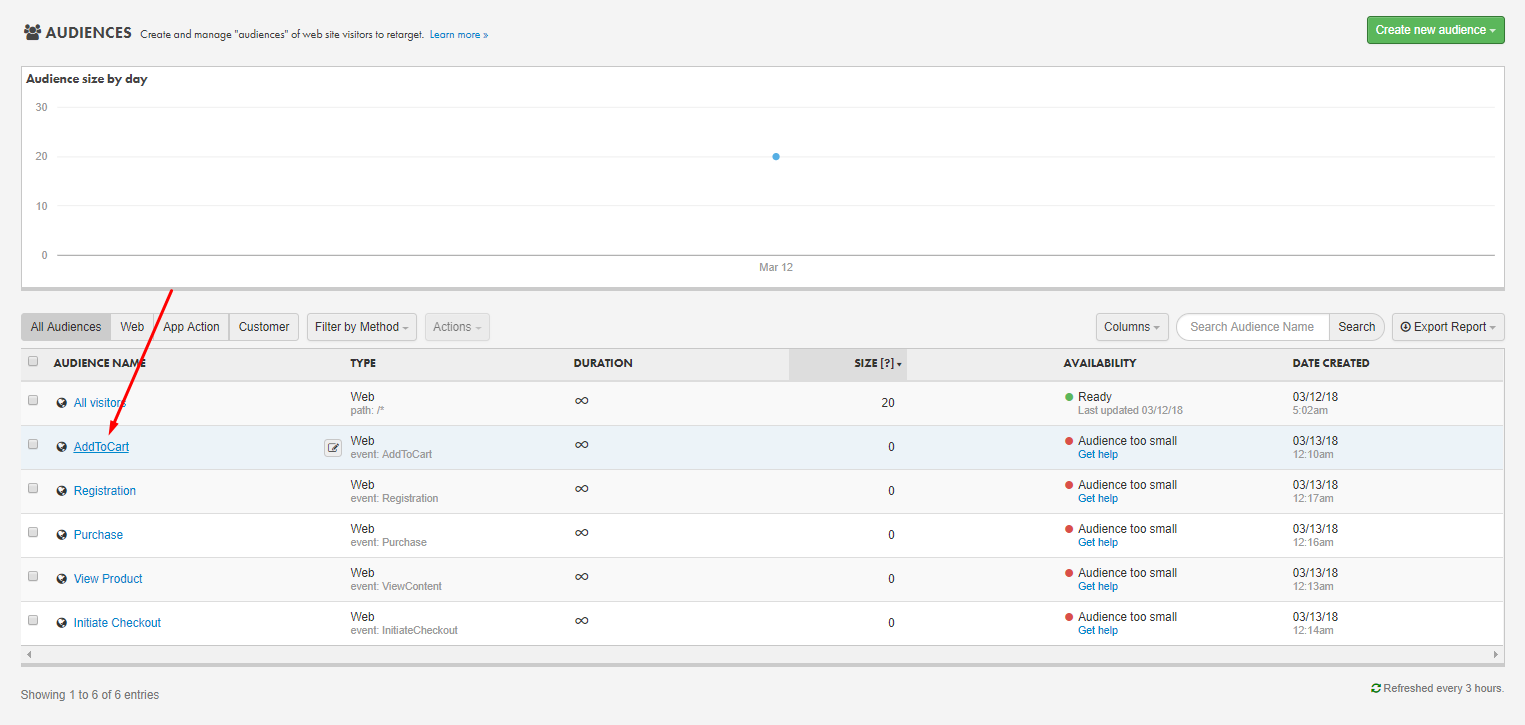Sort by Audience Name column header

[100, 363]
